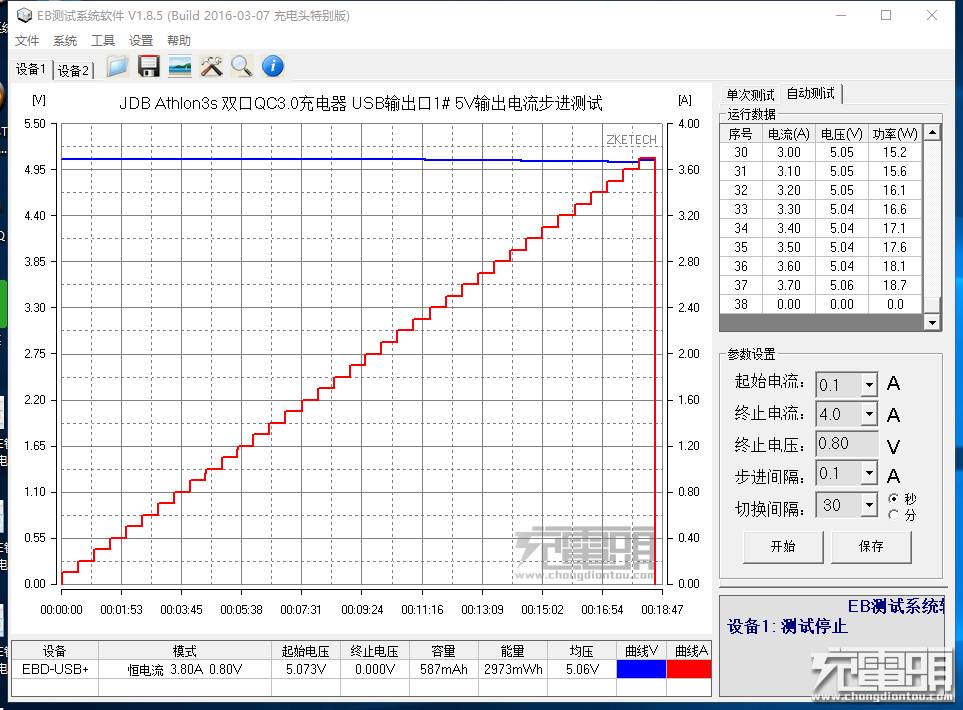Click the 5.073V starting voltage value
Viewport: 963px width, 710px height.
coord(306,669)
